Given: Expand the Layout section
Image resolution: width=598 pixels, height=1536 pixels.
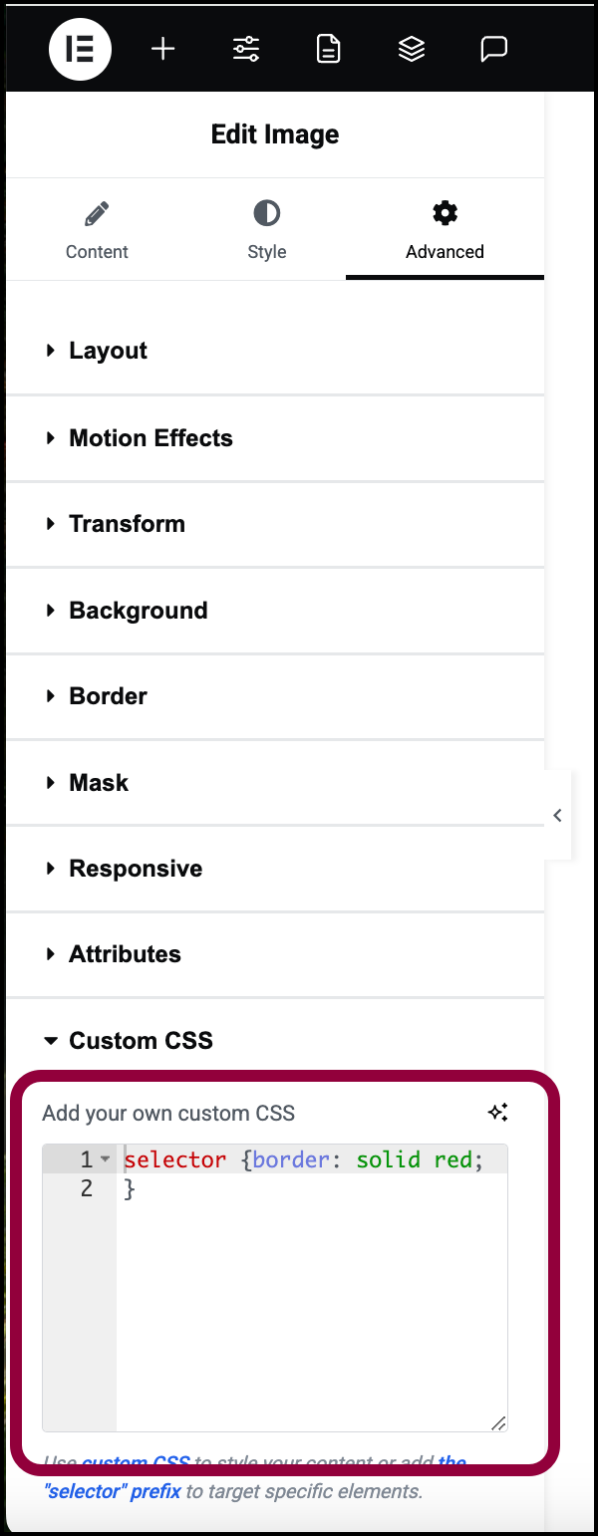Looking at the screenshot, I should point(107,350).
